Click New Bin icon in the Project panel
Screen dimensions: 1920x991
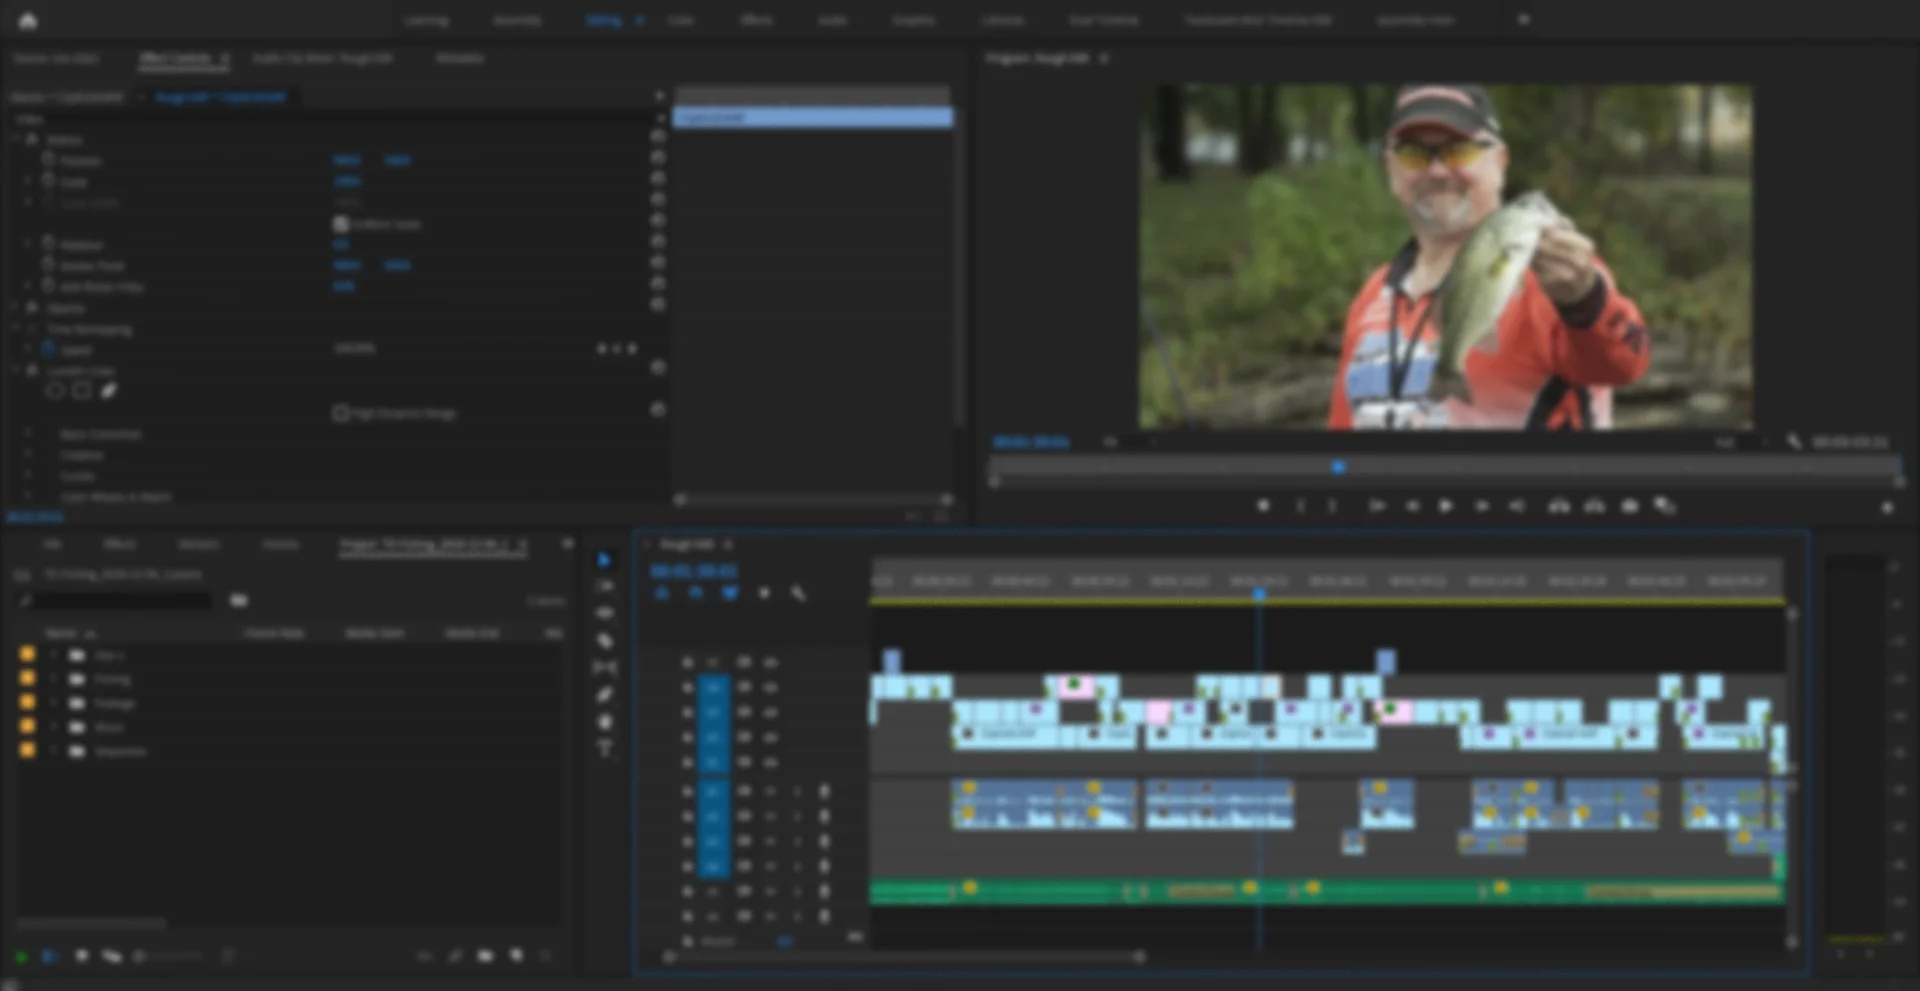(x=485, y=956)
